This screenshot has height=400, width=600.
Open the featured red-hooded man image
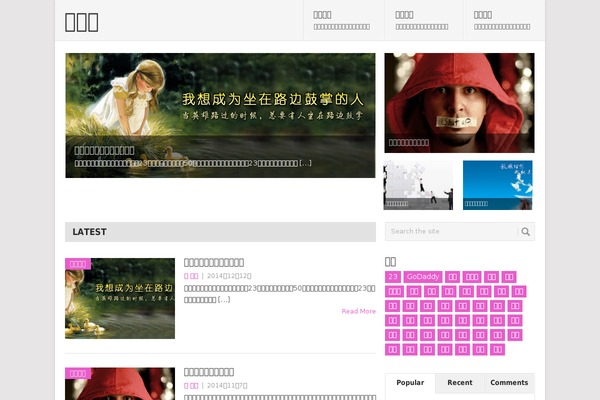(459, 103)
